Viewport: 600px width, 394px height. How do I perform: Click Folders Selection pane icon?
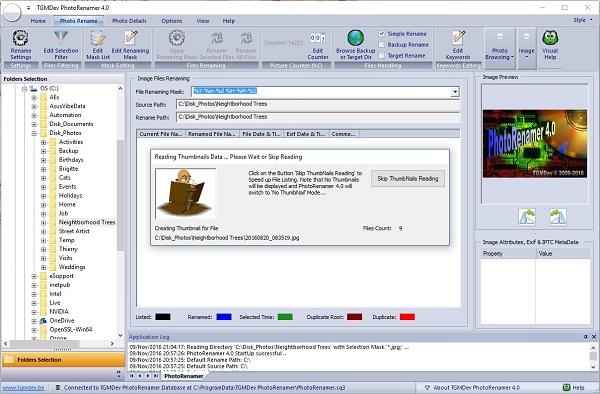[x=9, y=360]
